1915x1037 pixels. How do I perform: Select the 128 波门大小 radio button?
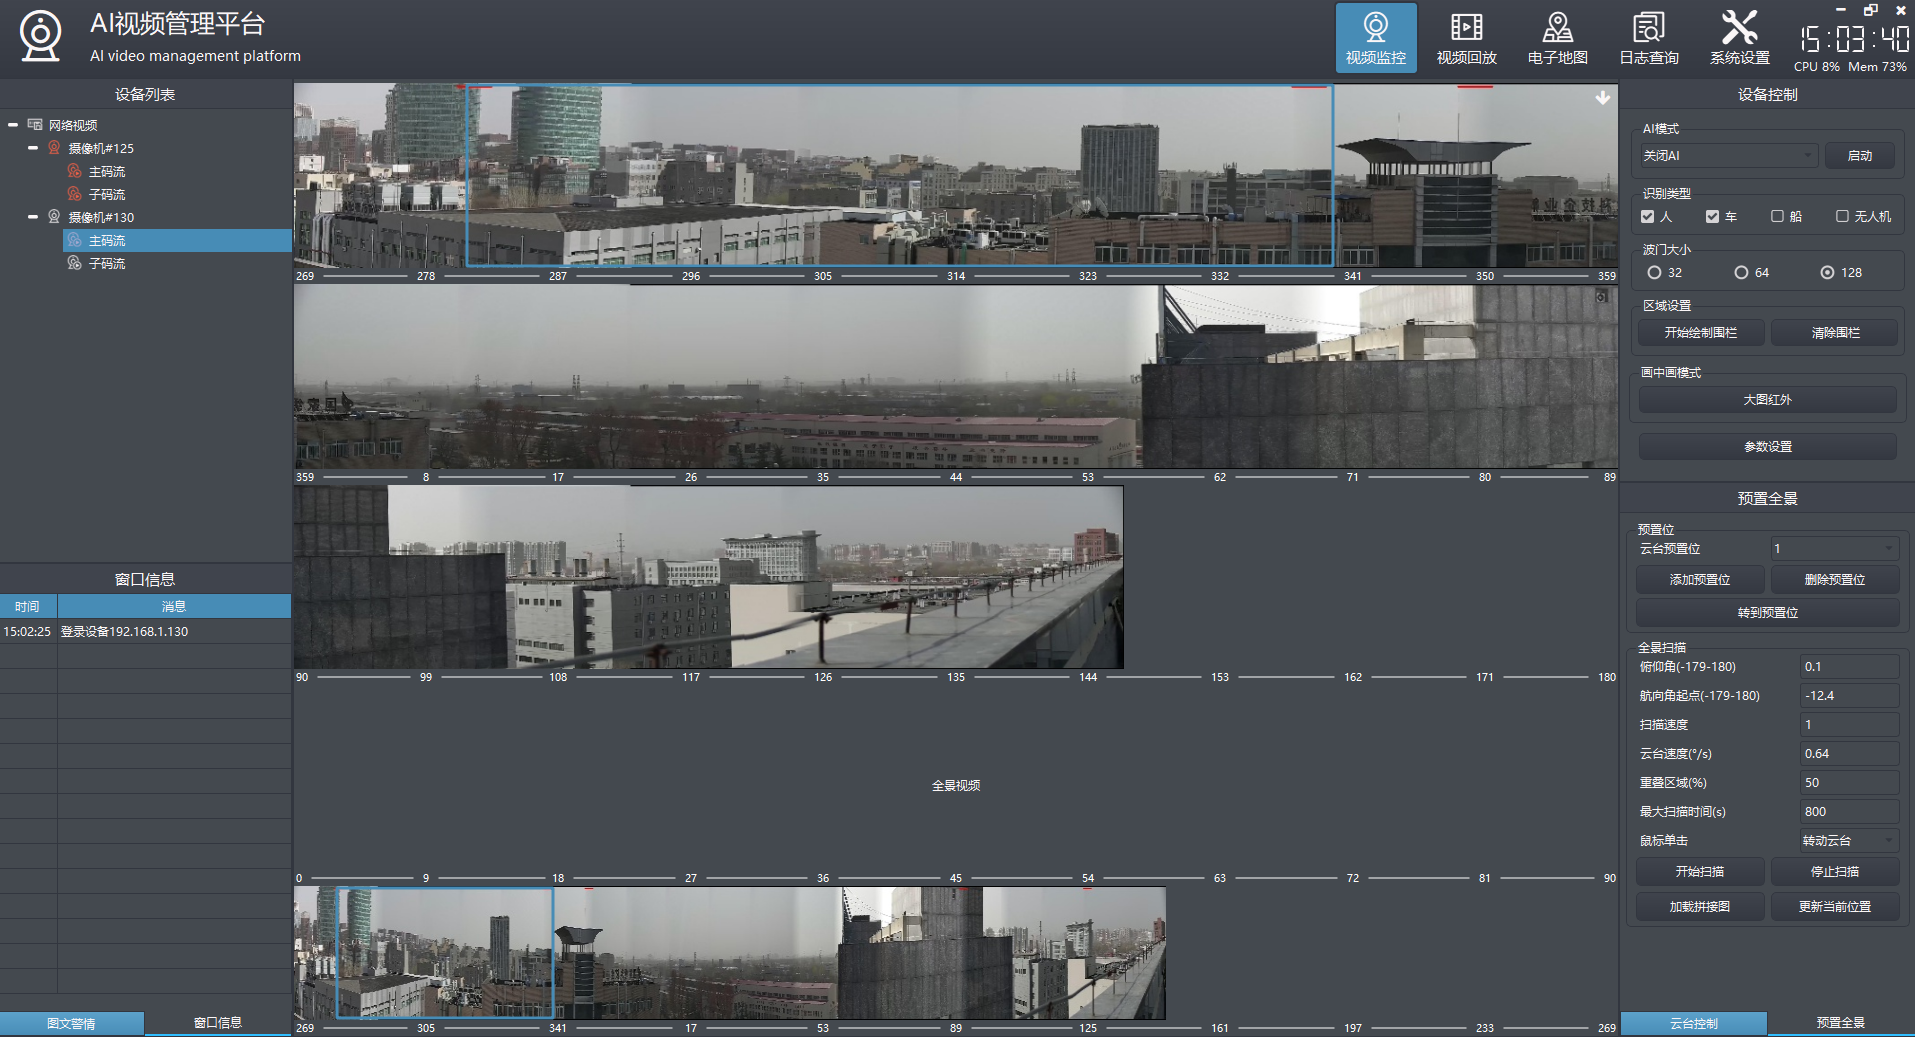[1827, 273]
